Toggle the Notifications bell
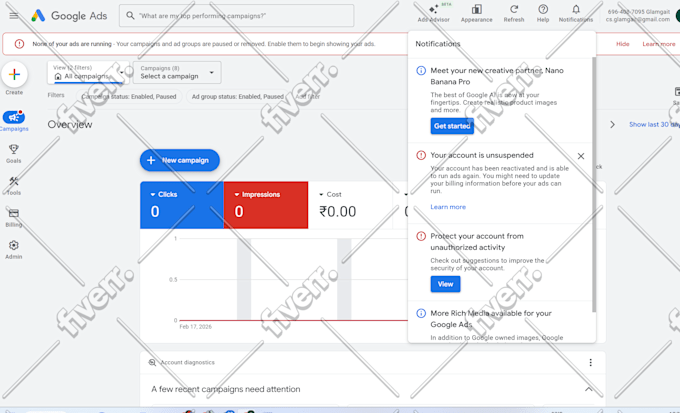 (575, 13)
